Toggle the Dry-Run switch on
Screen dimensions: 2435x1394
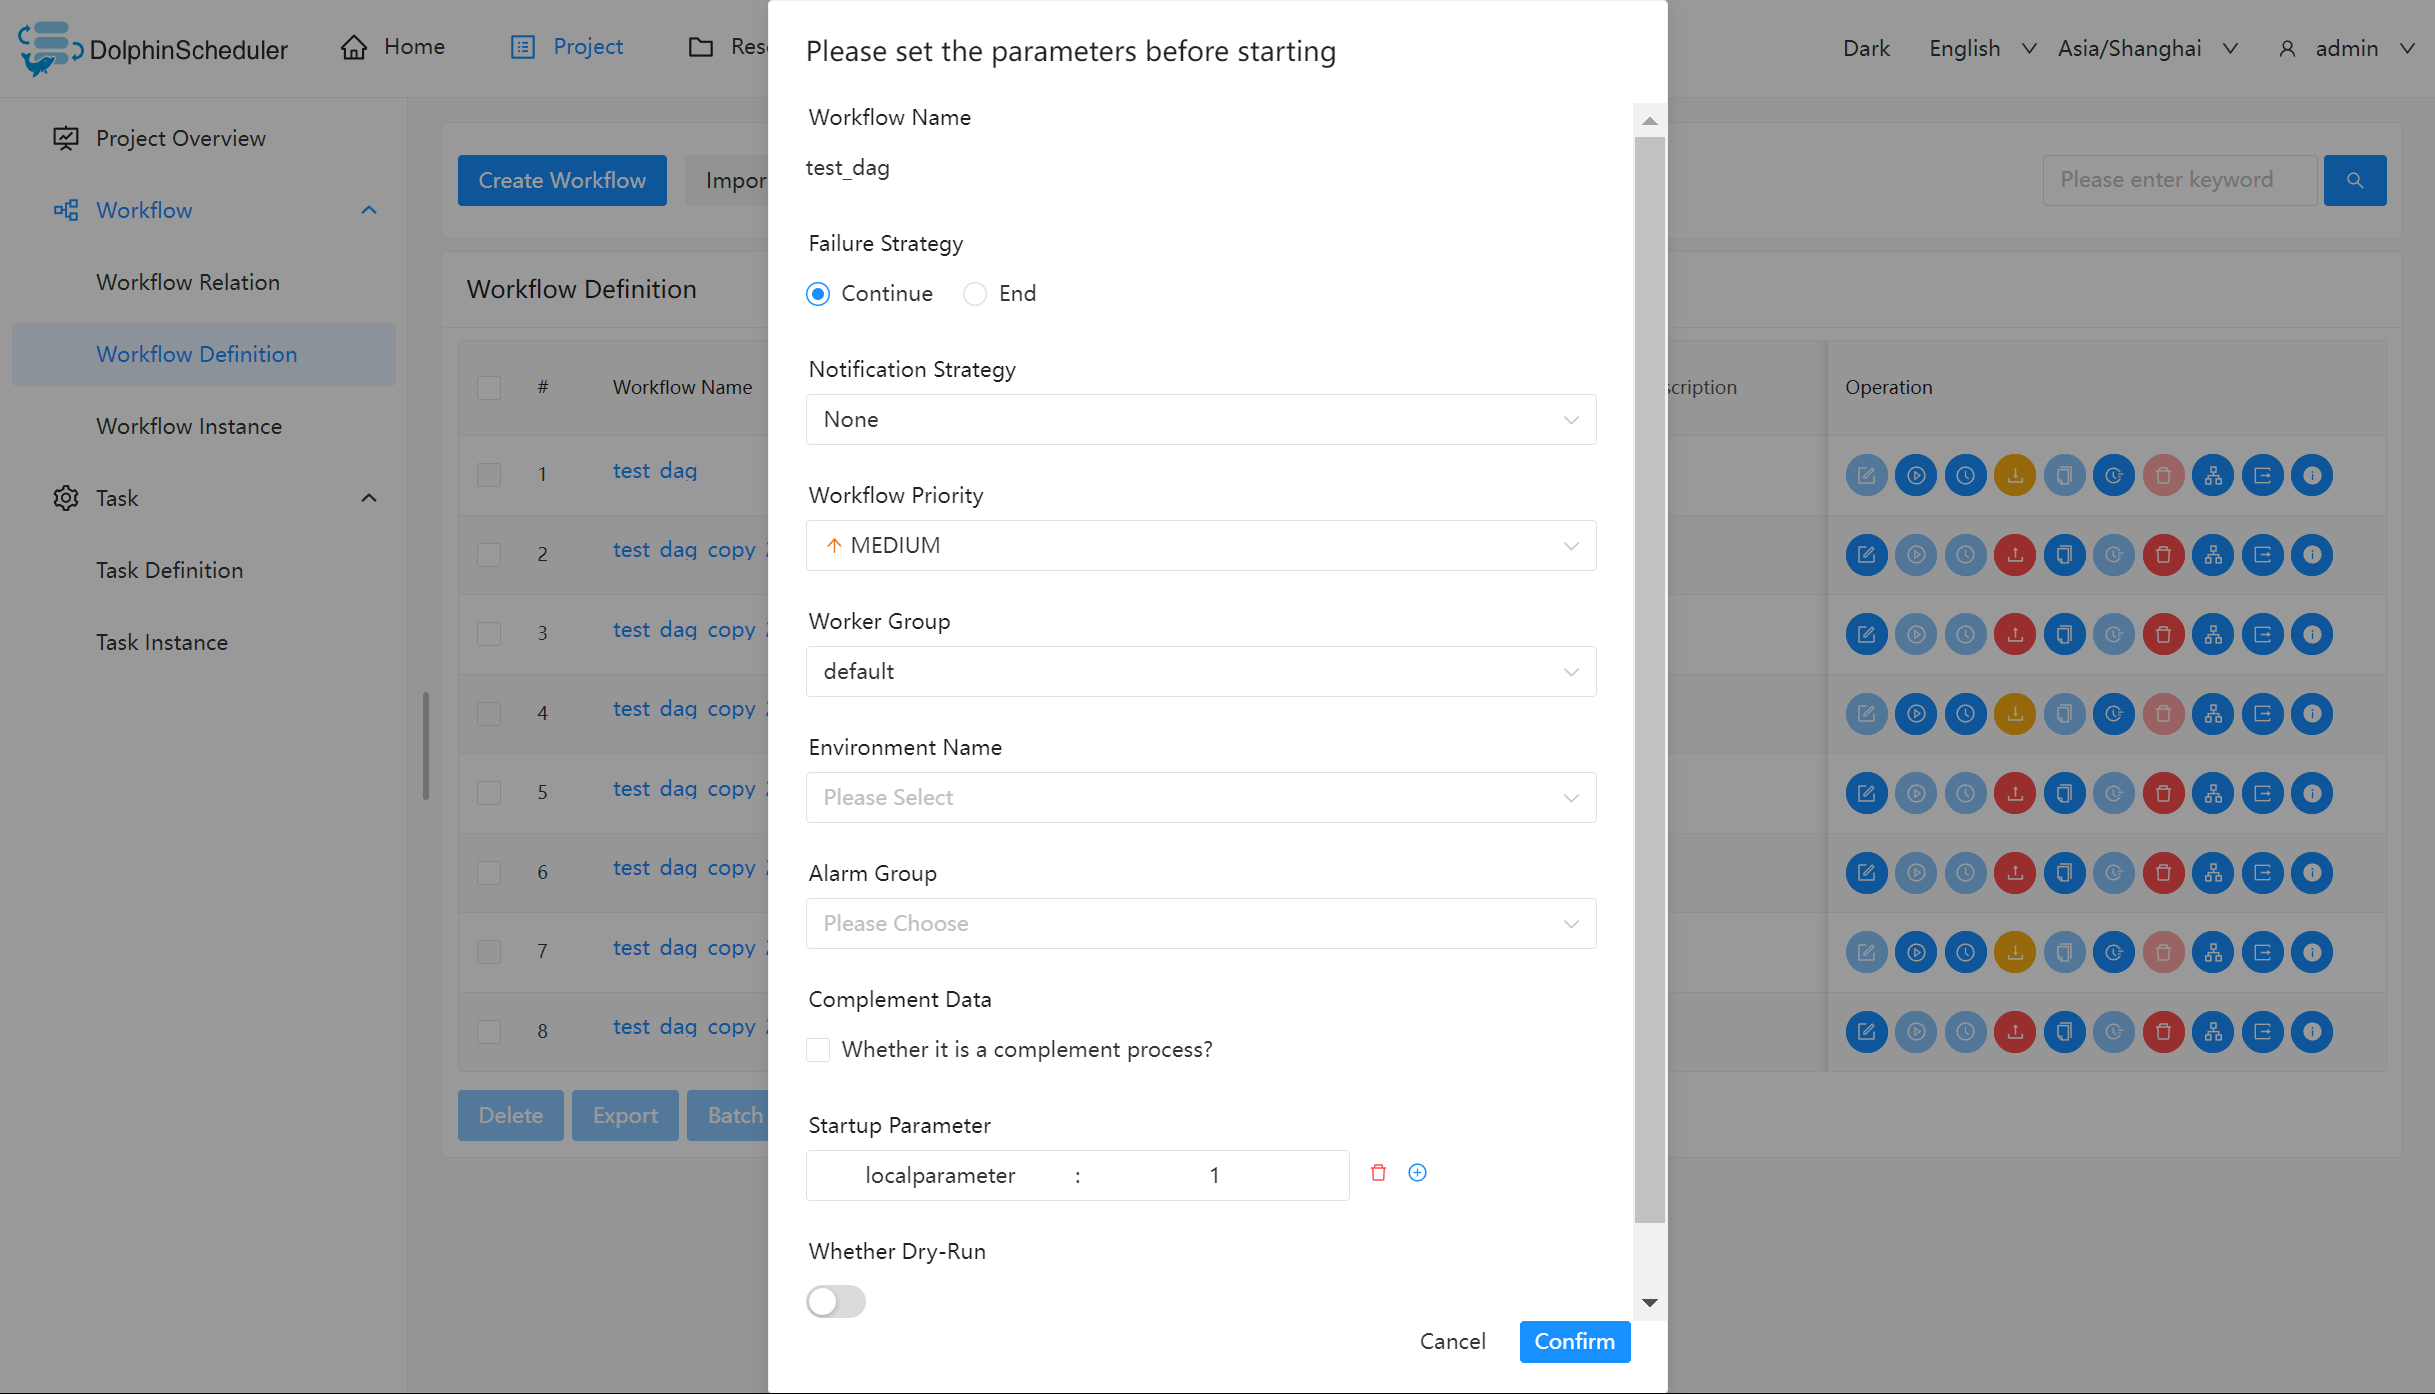pyautogui.click(x=836, y=1301)
